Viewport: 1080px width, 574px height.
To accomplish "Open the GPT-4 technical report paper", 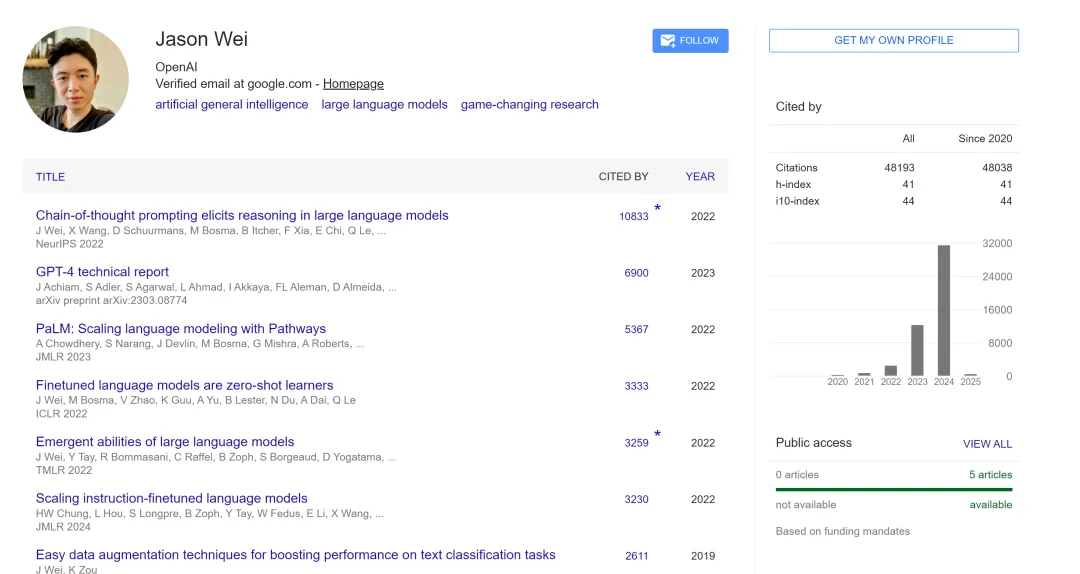I will coord(102,272).
